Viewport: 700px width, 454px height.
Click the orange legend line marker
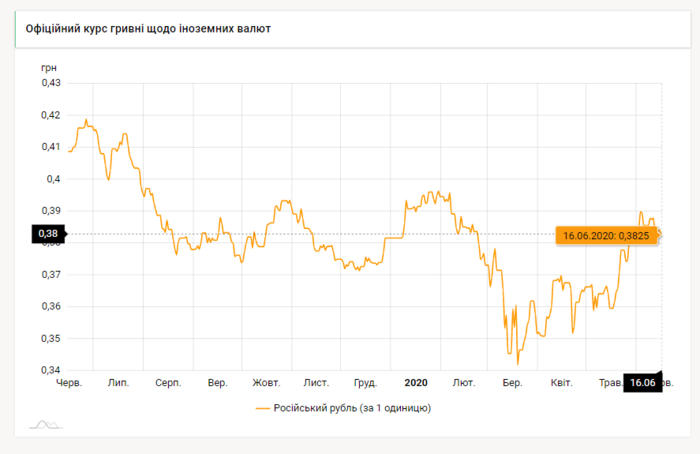coord(263,408)
